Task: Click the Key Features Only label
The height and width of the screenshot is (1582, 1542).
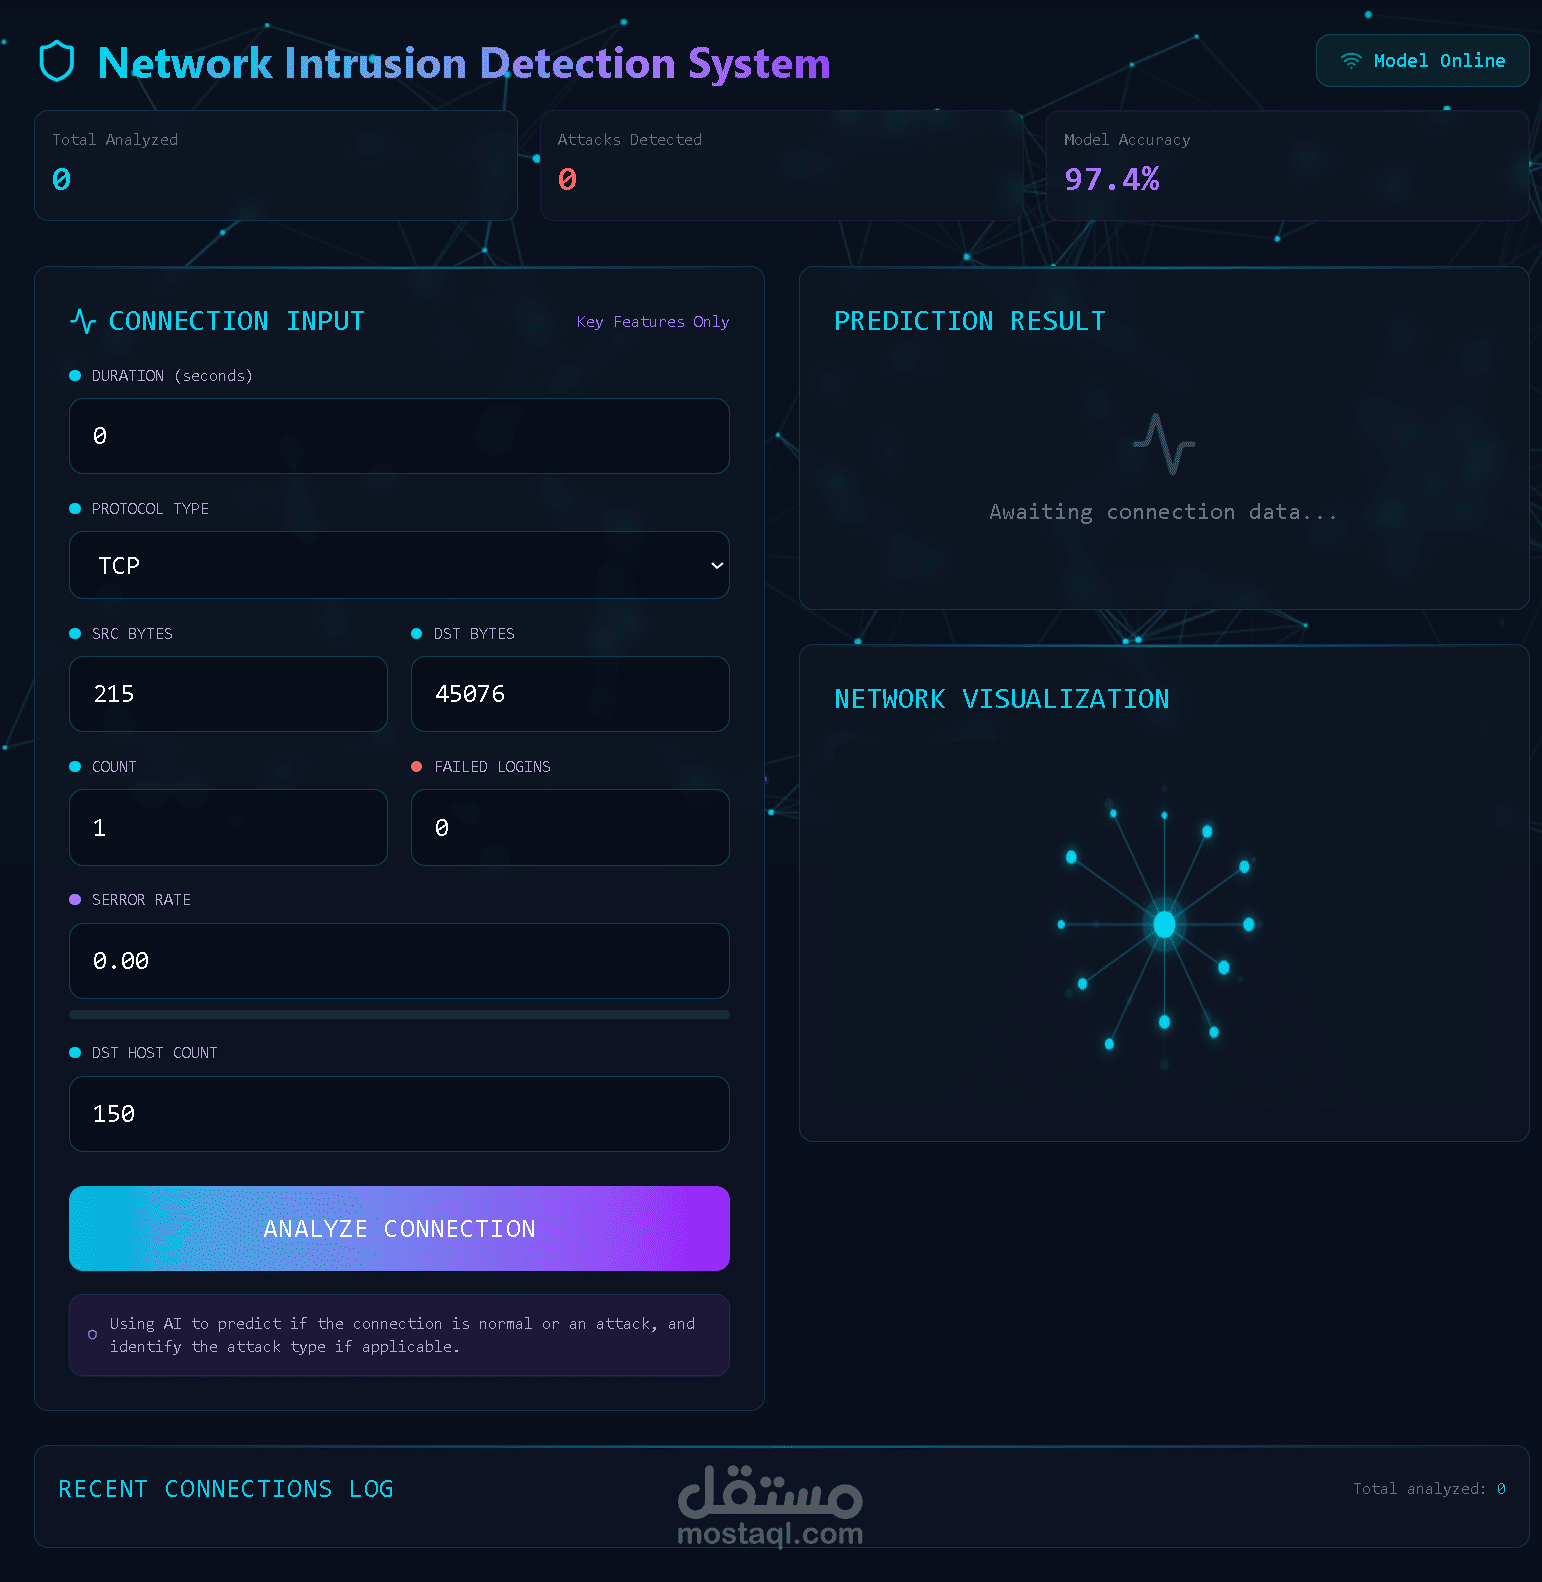Action: coord(653,322)
